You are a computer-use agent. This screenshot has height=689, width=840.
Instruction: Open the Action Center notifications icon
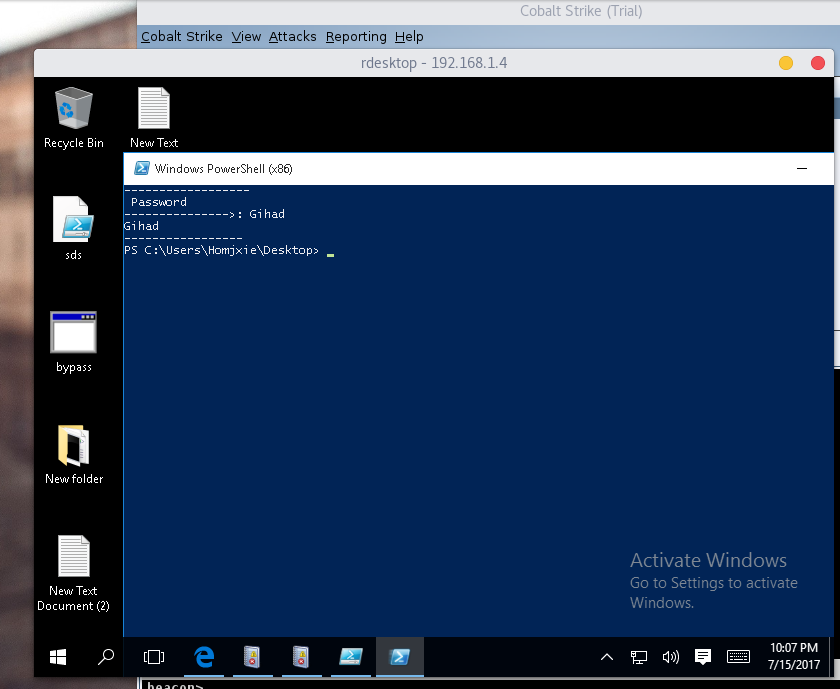tap(703, 657)
